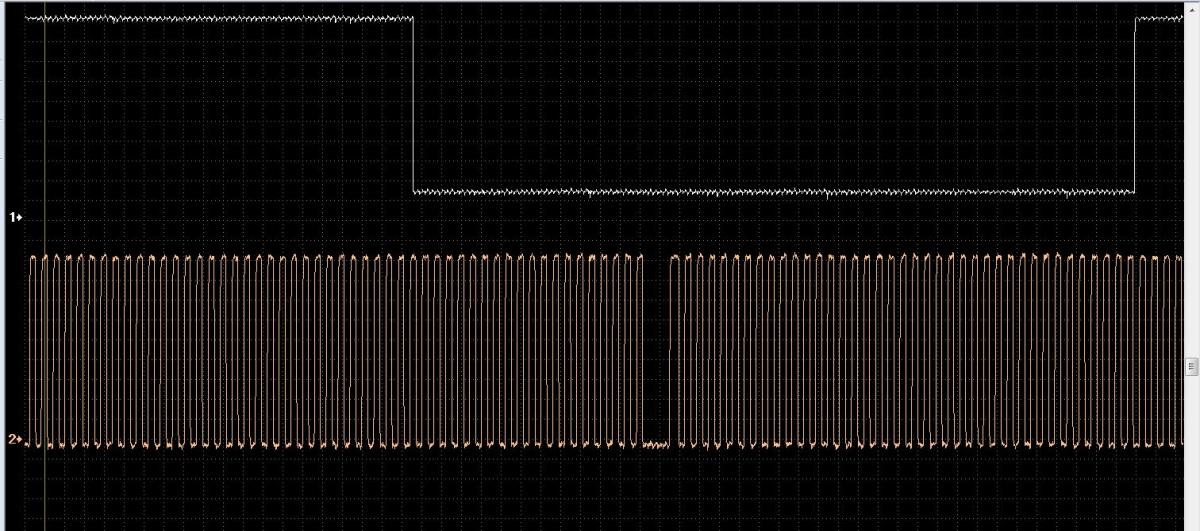Select the vertical time cursor line
This screenshot has width=1200, height=531.
coord(44,266)
